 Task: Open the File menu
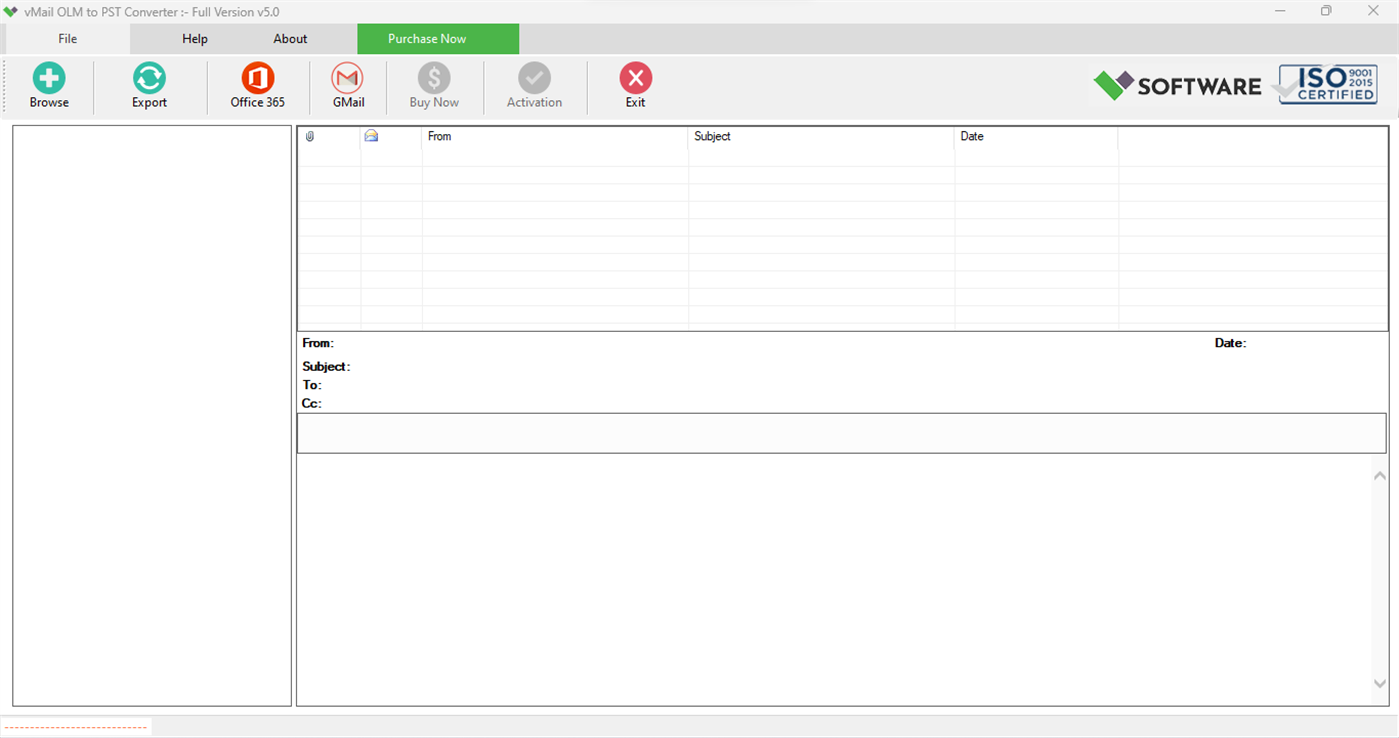[66, 38]
